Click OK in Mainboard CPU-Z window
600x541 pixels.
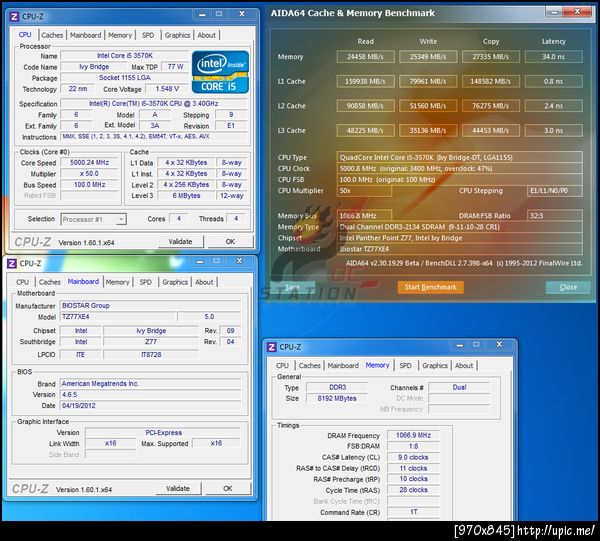(228, 489)
